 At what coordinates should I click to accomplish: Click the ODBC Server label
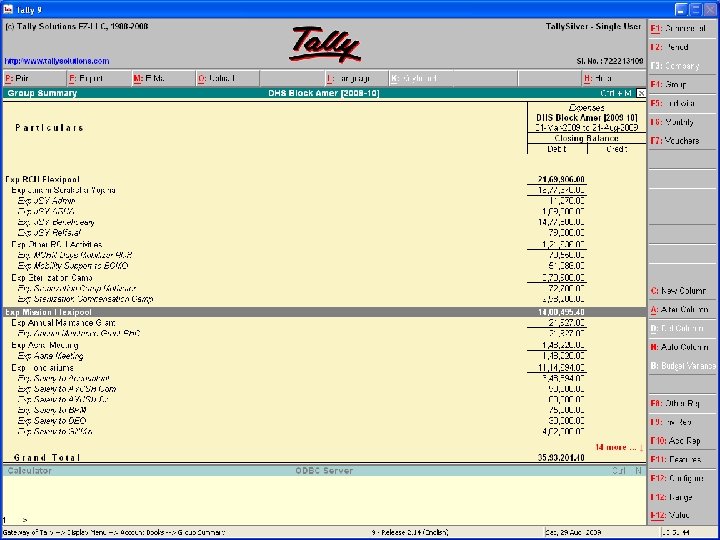click(x=324, y=471)
